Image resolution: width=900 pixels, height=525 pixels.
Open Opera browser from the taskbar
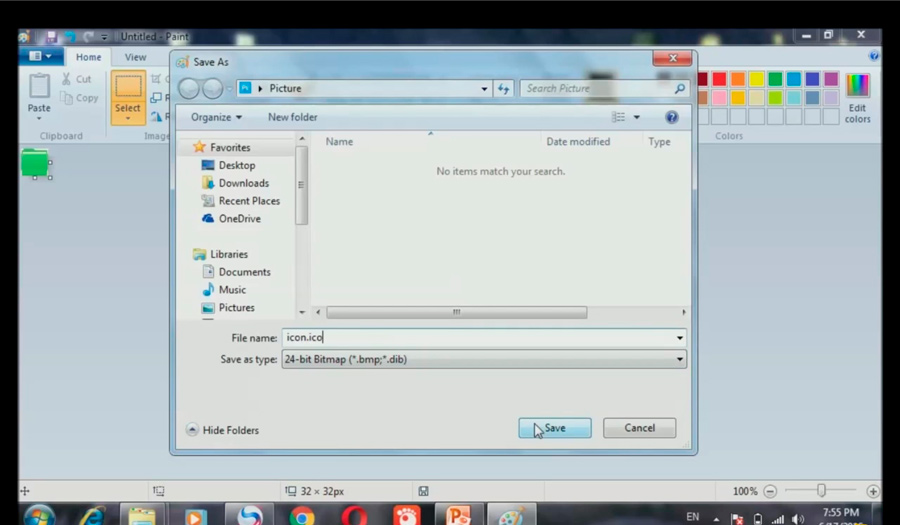(x=354, y=515)
